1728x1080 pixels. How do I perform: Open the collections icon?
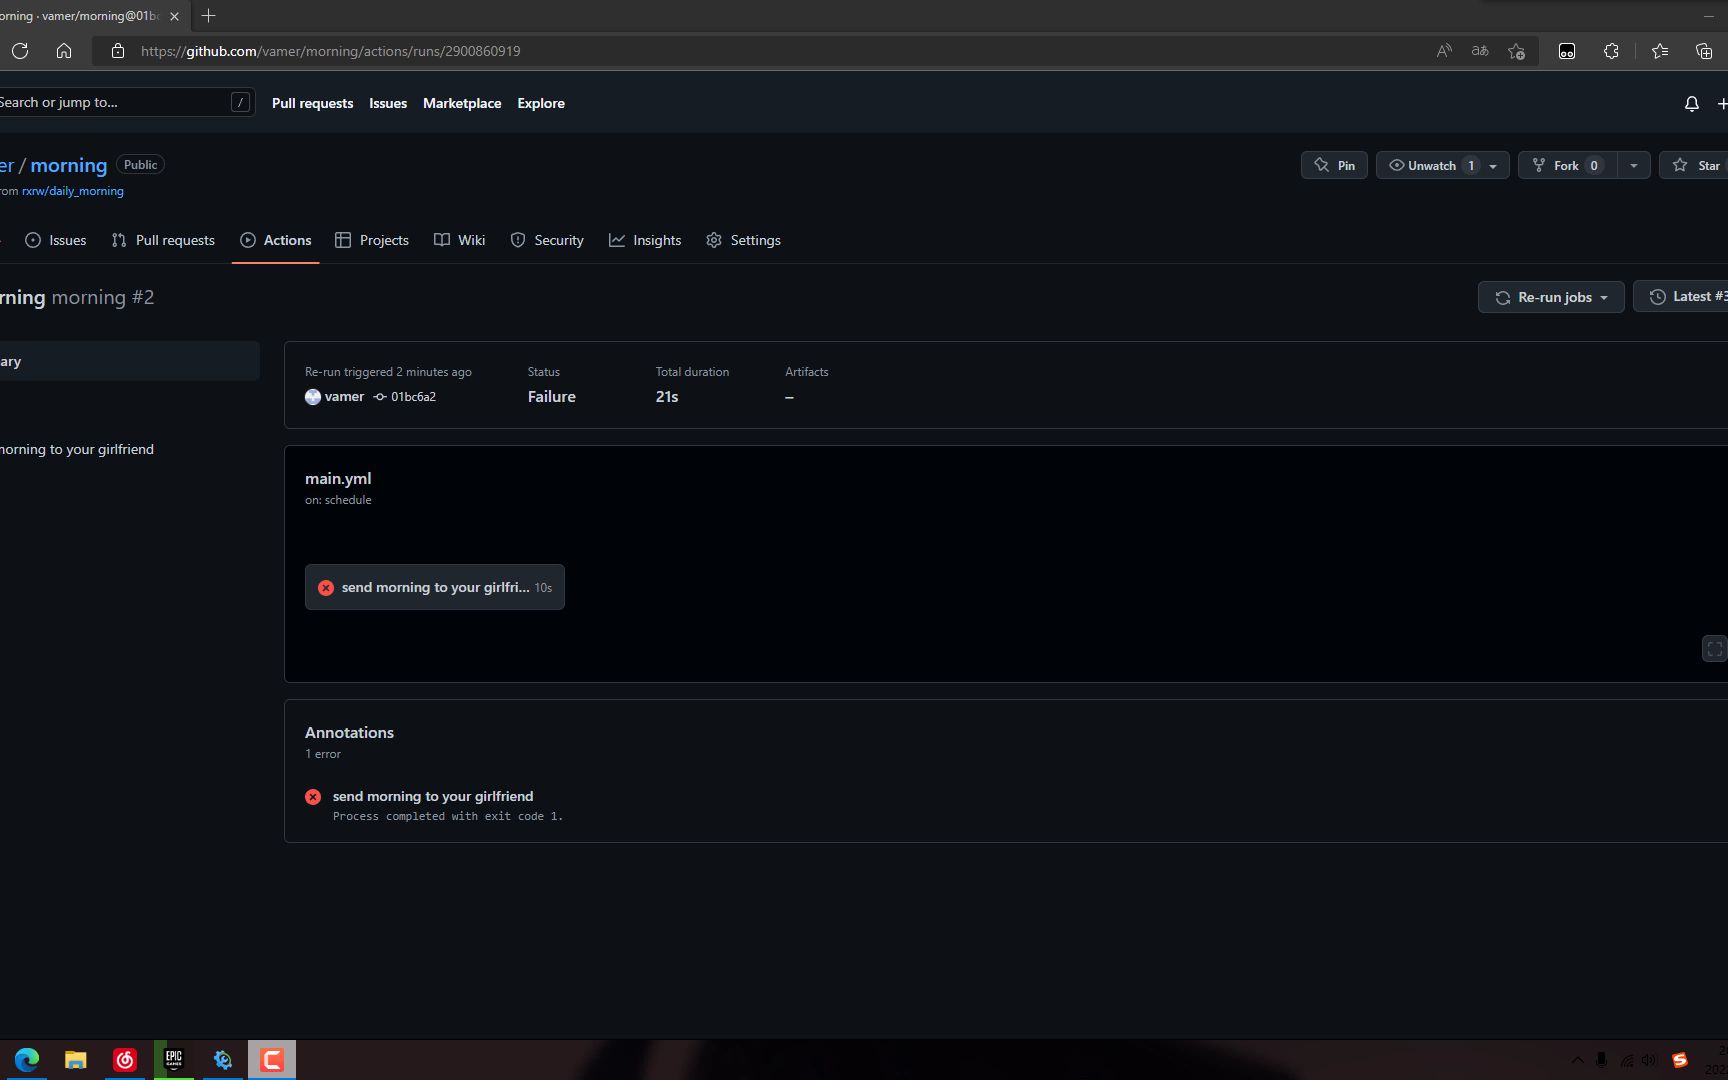[1704, 51]
